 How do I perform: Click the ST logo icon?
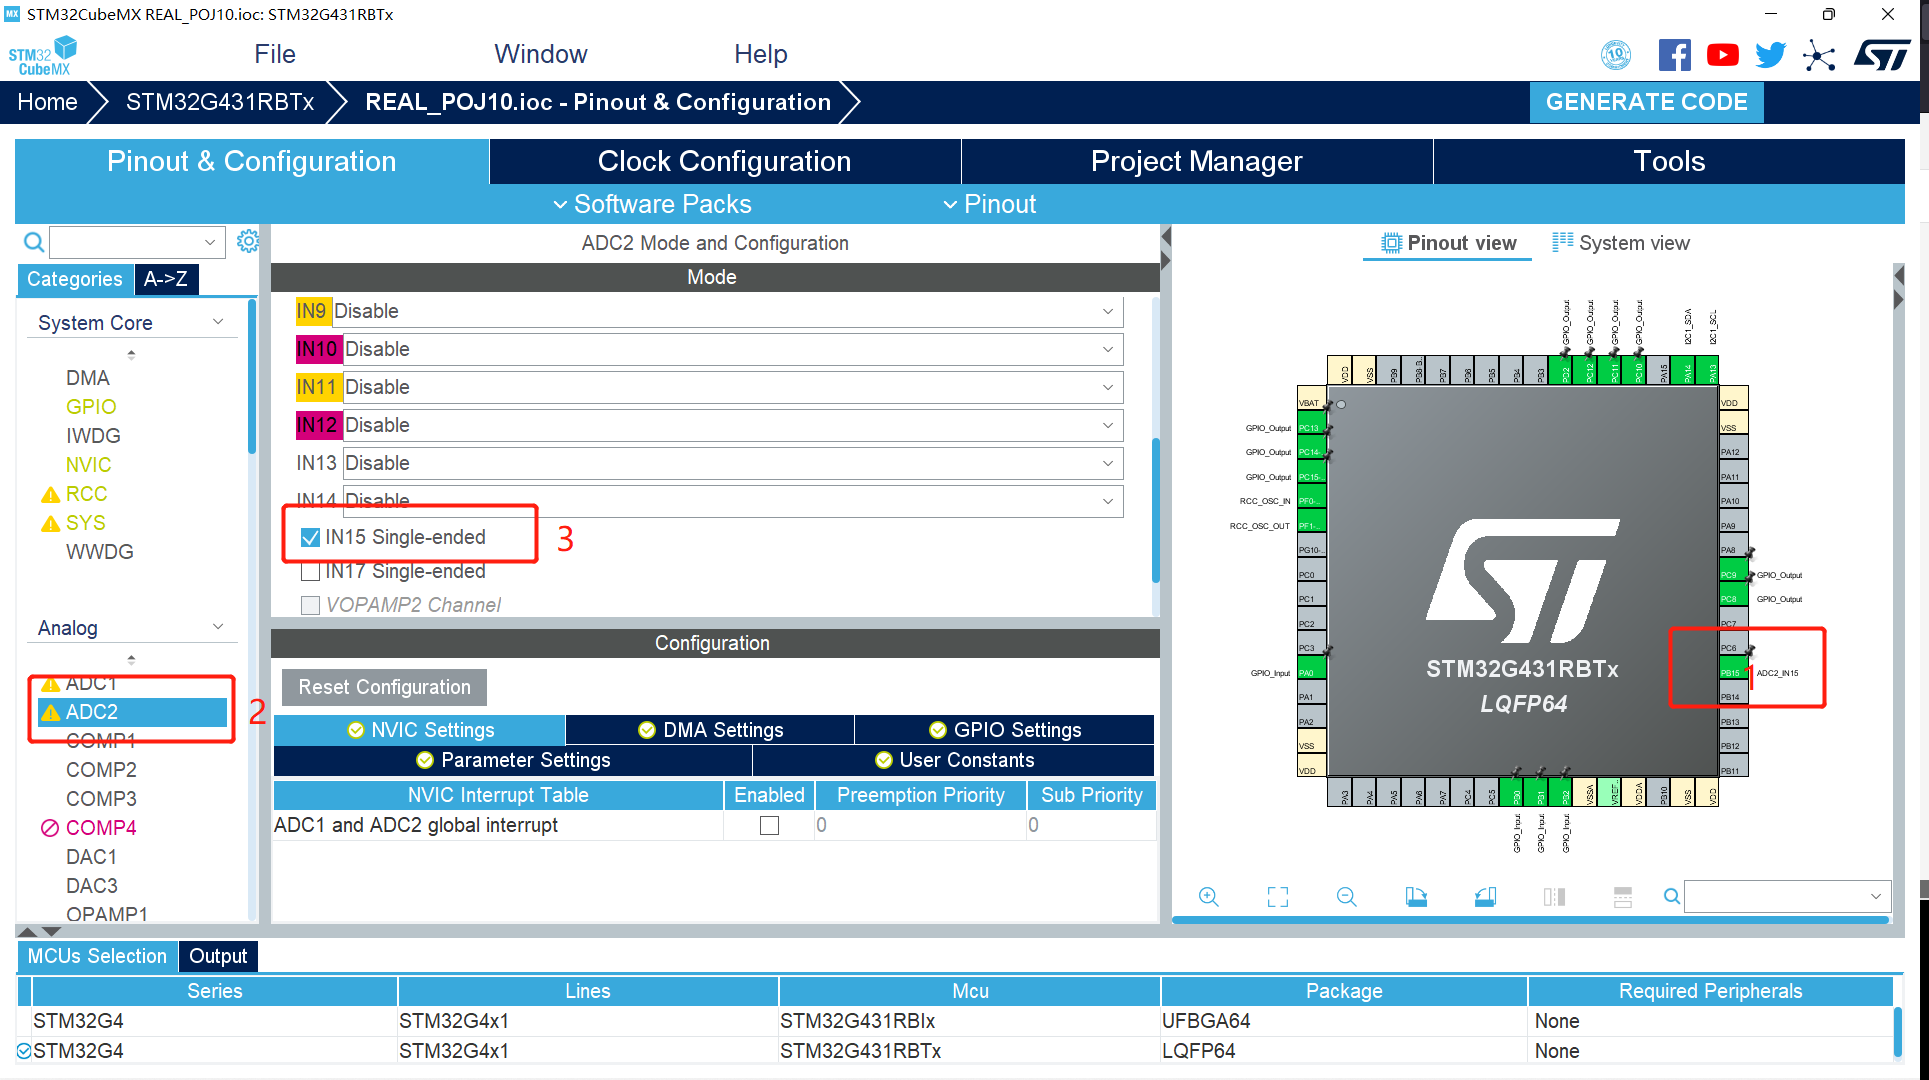[x=1881, y=55]
